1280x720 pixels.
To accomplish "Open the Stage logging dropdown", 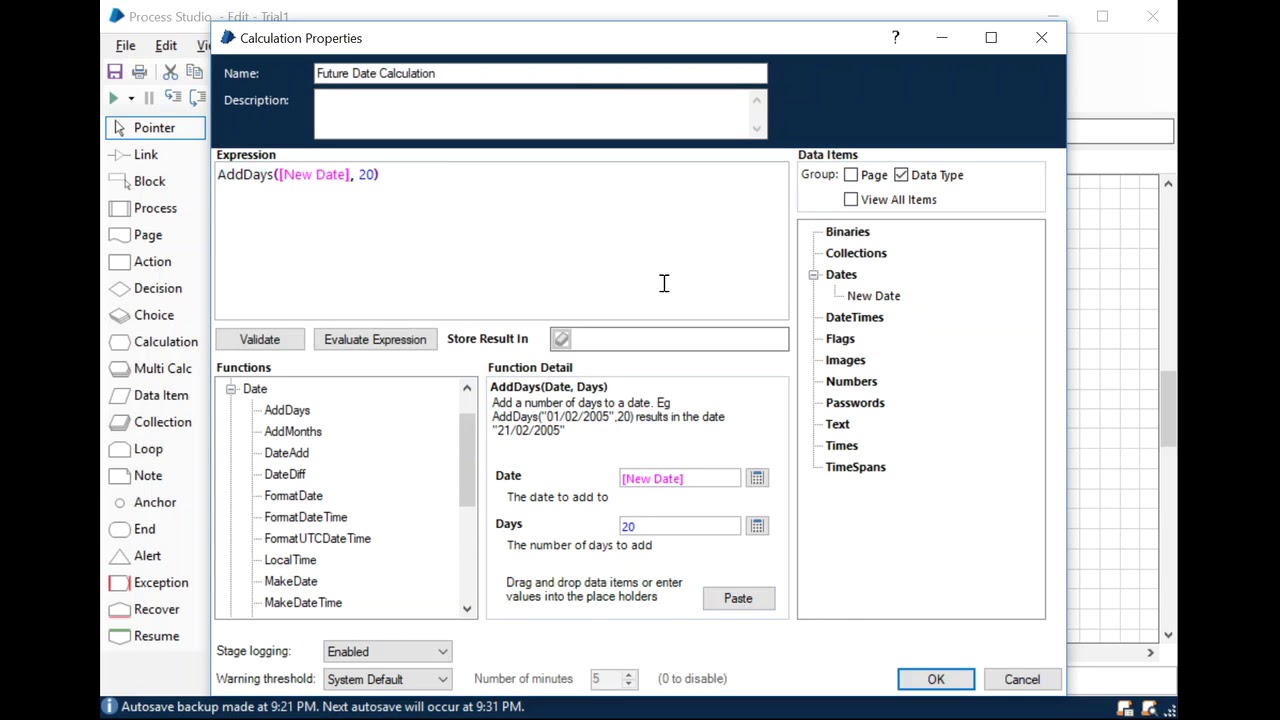I will (x=388, y=652).
